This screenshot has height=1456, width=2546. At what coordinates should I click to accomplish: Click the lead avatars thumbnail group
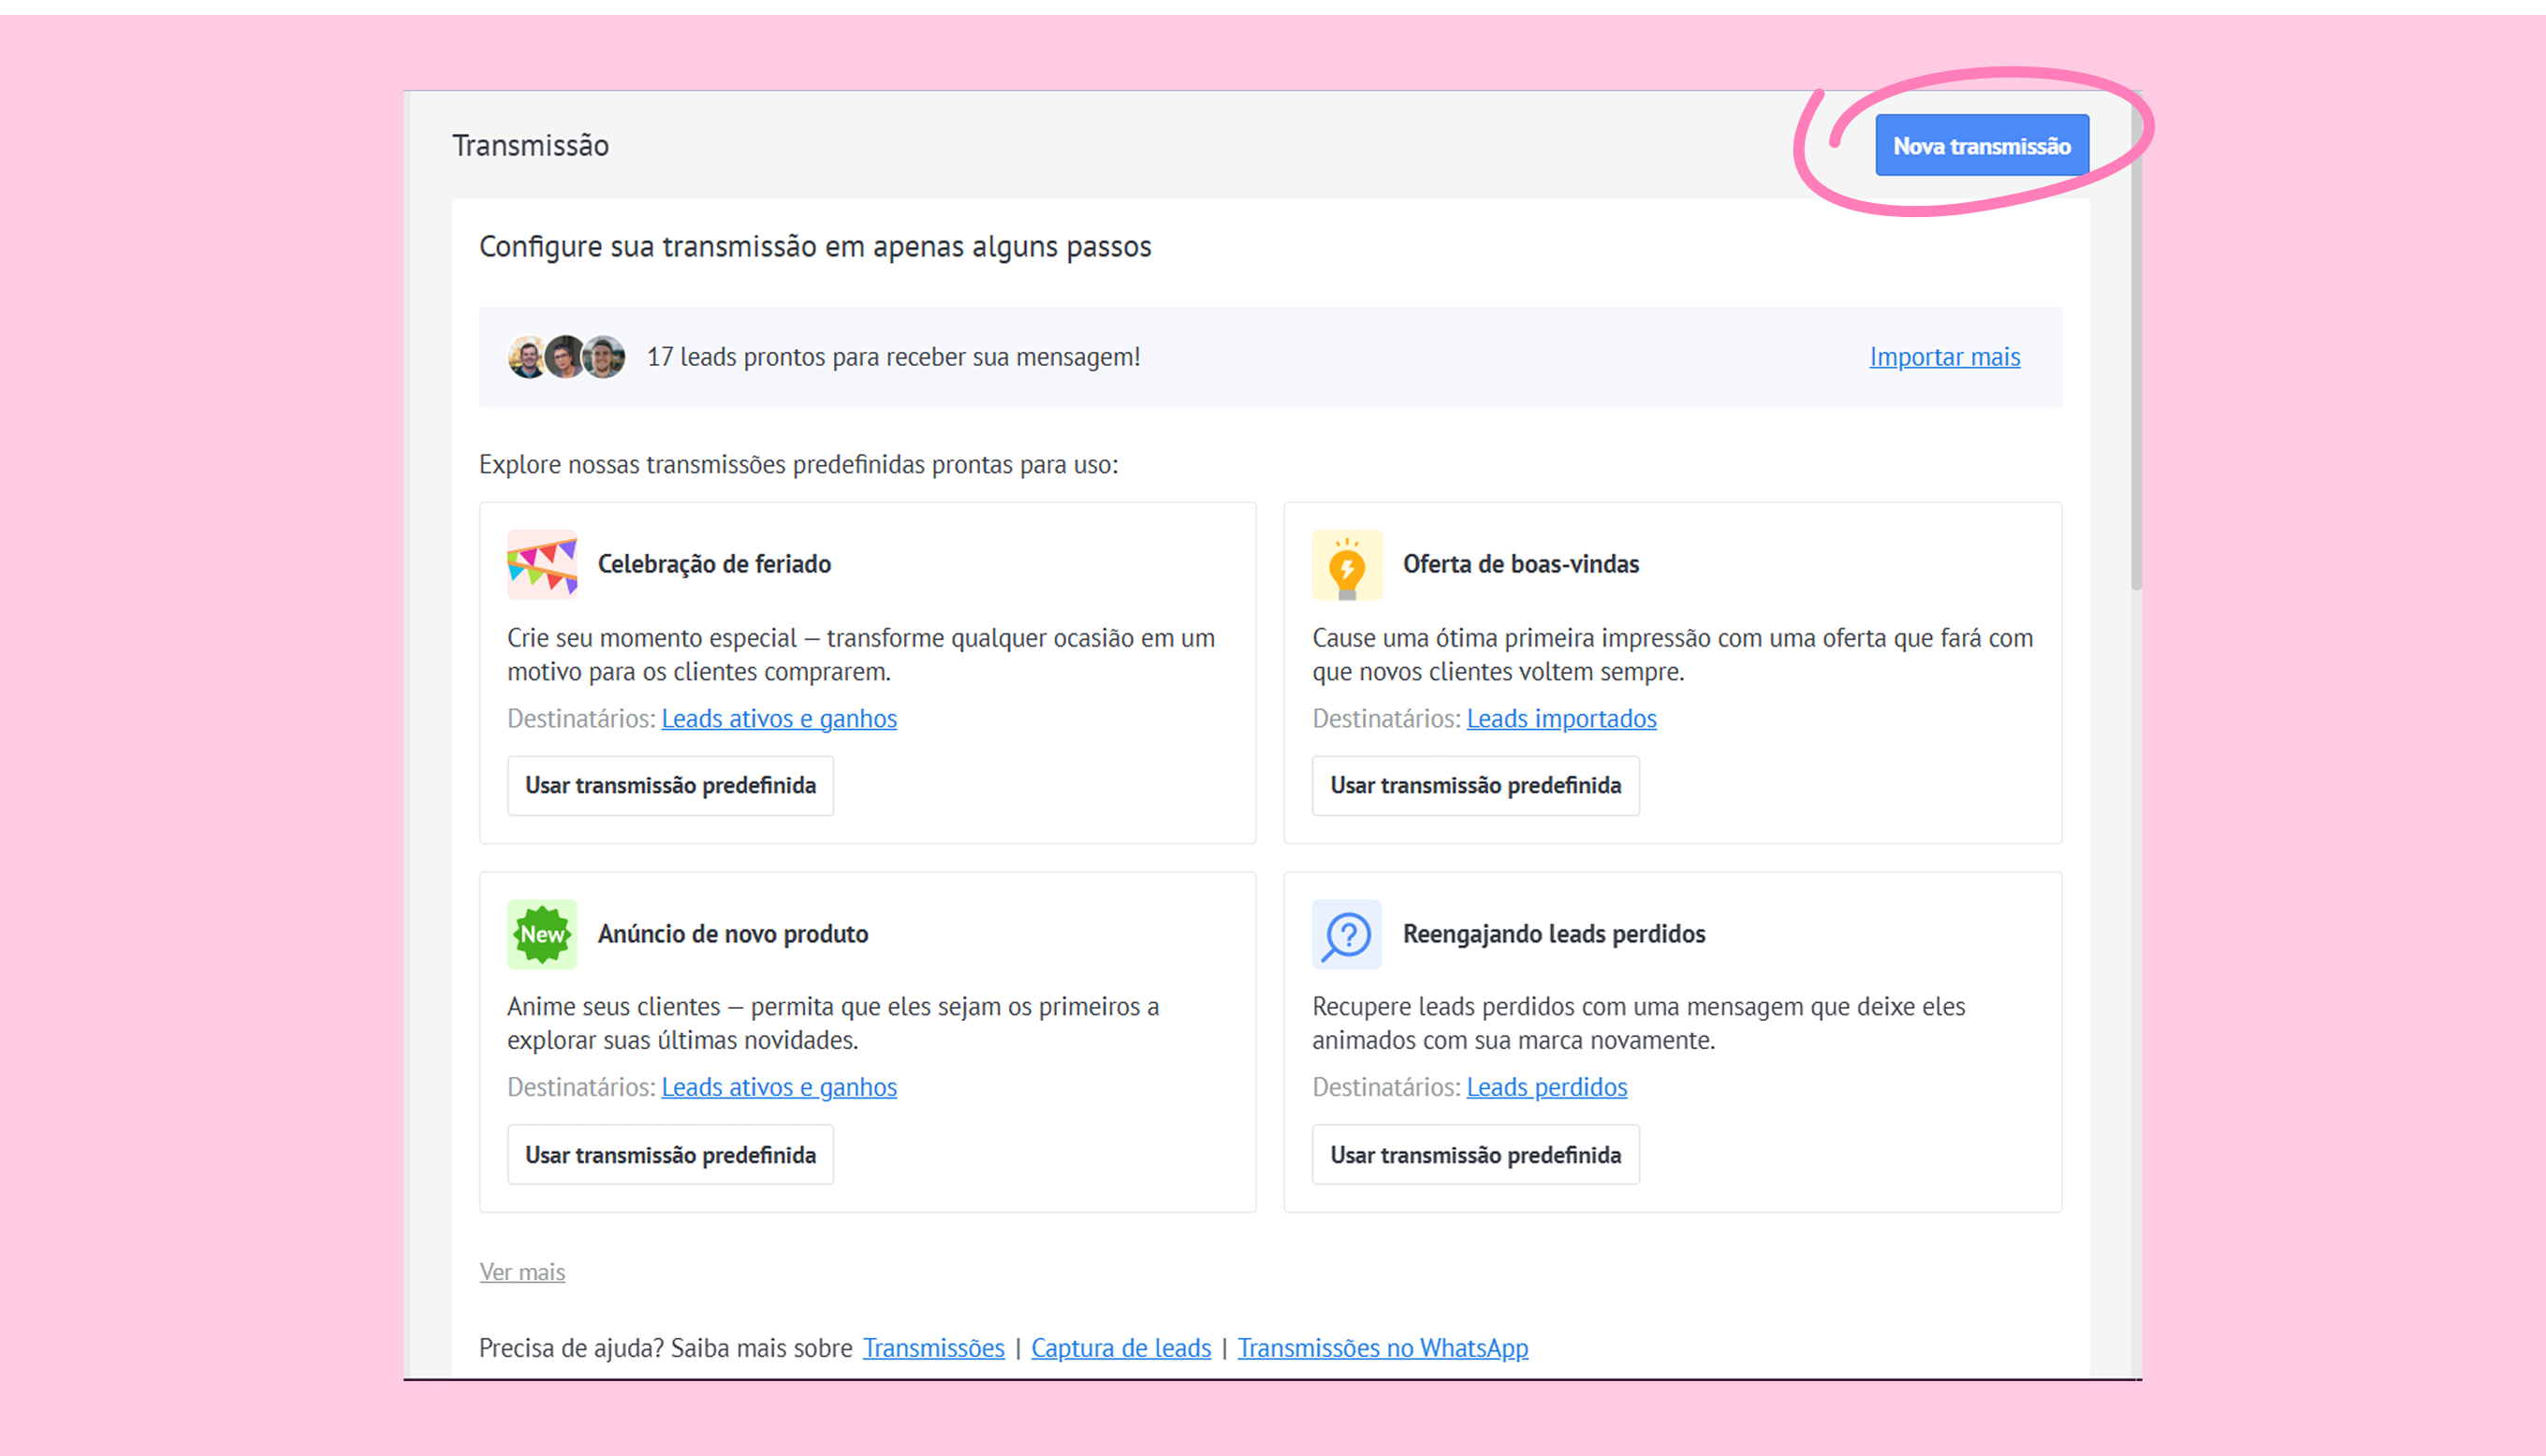pyautogui.click(x=566, y=357)
